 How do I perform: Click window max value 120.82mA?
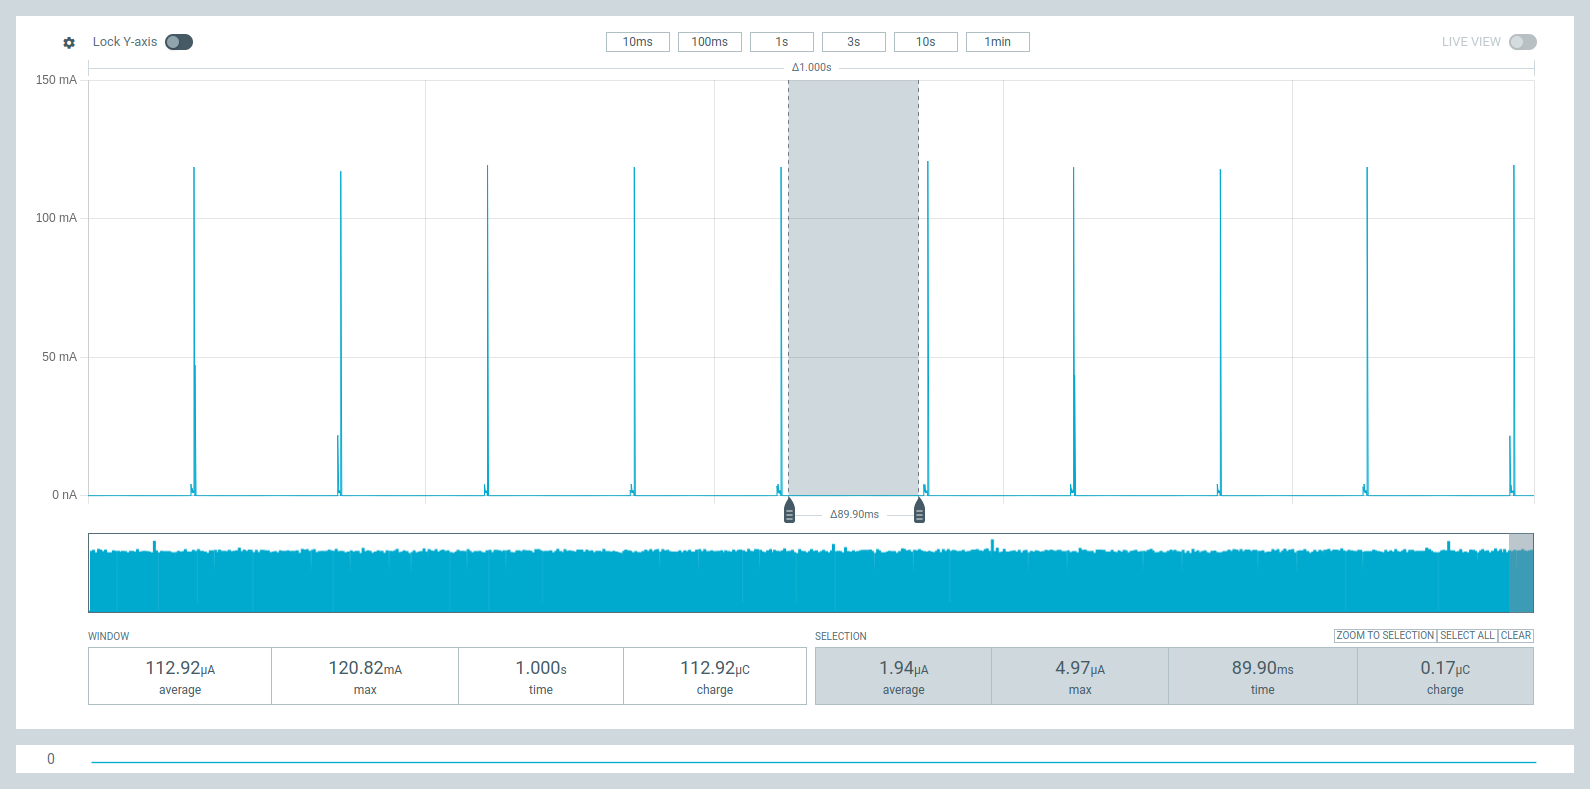click(365, 668)
